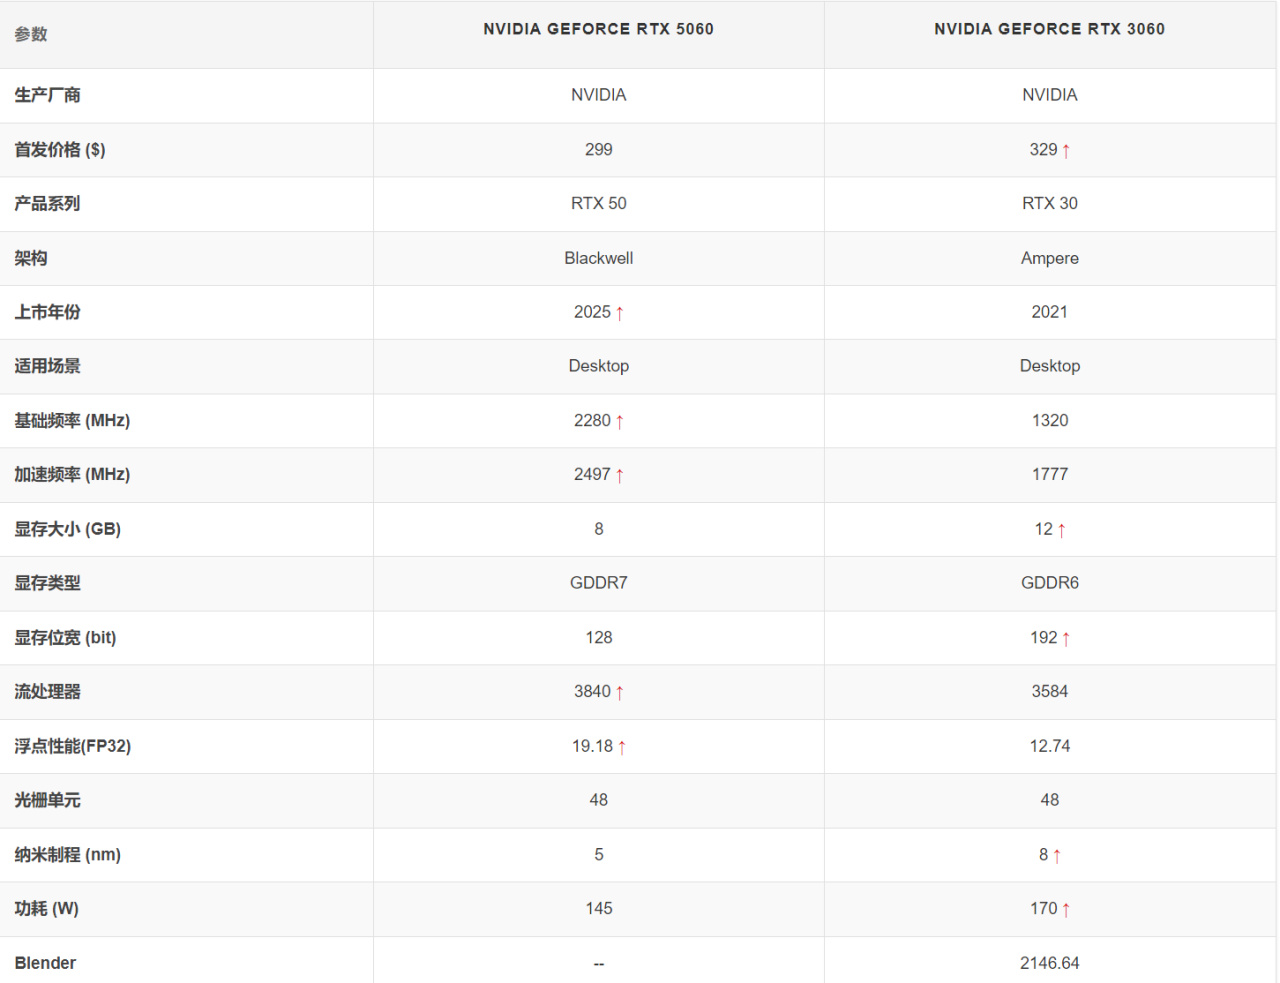
Task: Click red arrow beside 8 nm value
Action: click(x=1057, y=856)
